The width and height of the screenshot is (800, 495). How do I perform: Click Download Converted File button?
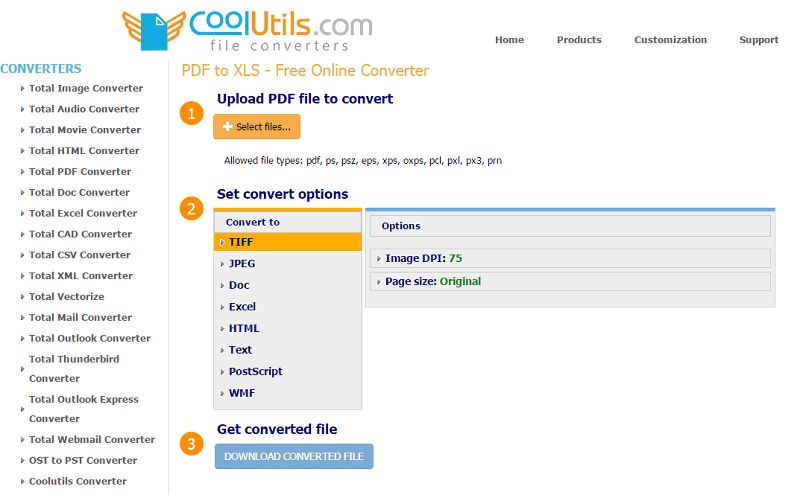(x=294, y=456)
